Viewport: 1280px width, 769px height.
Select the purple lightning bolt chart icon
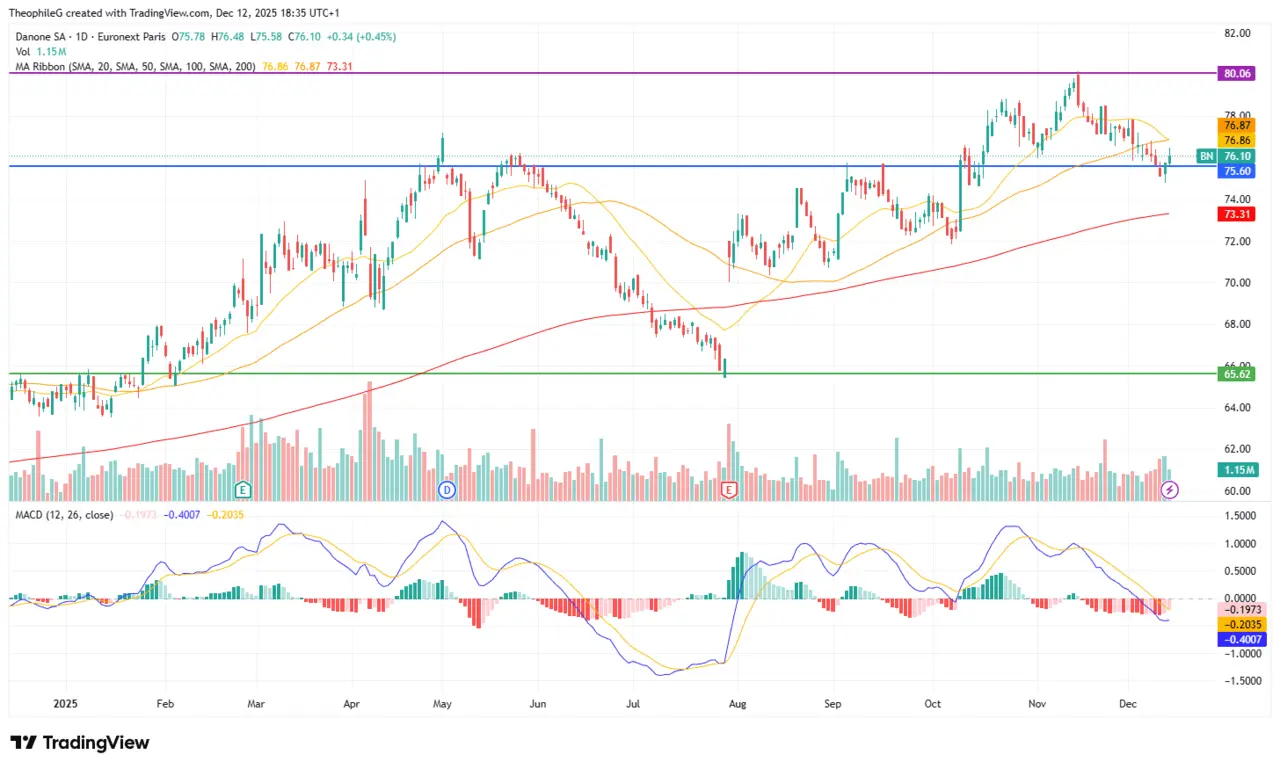click(x=1169, y=490)
